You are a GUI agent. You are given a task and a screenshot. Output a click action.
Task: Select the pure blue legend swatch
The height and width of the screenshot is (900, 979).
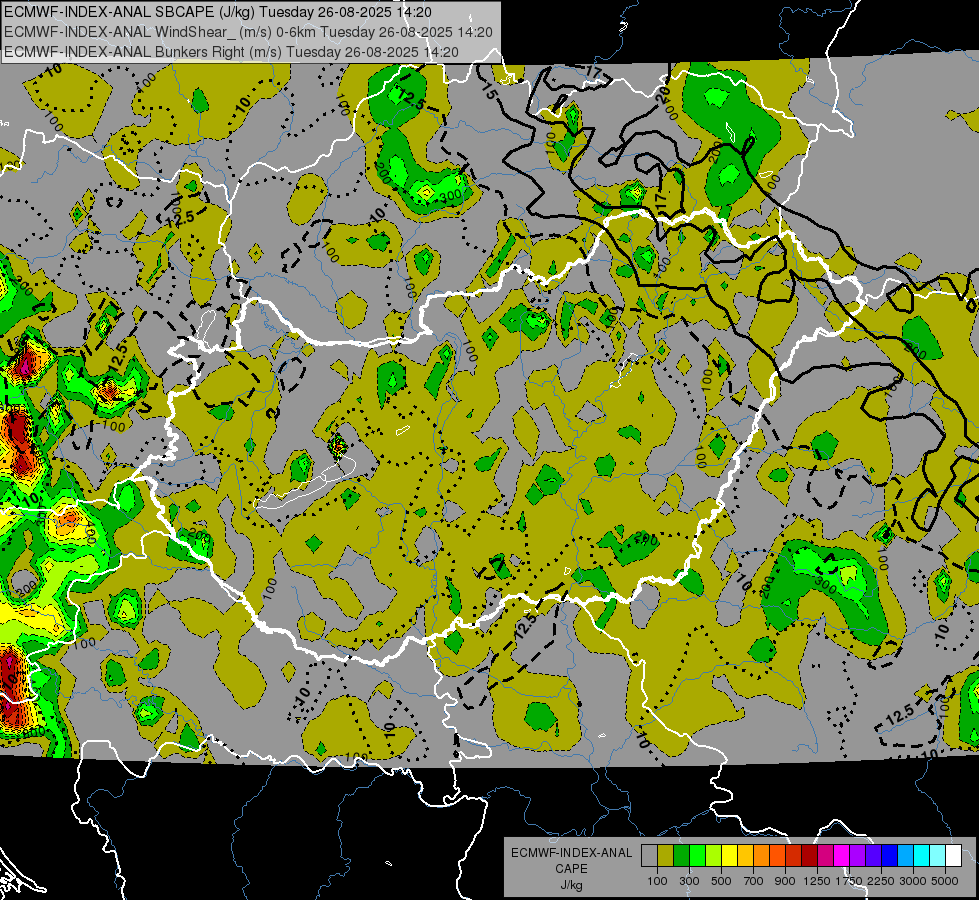coord(890,856)
